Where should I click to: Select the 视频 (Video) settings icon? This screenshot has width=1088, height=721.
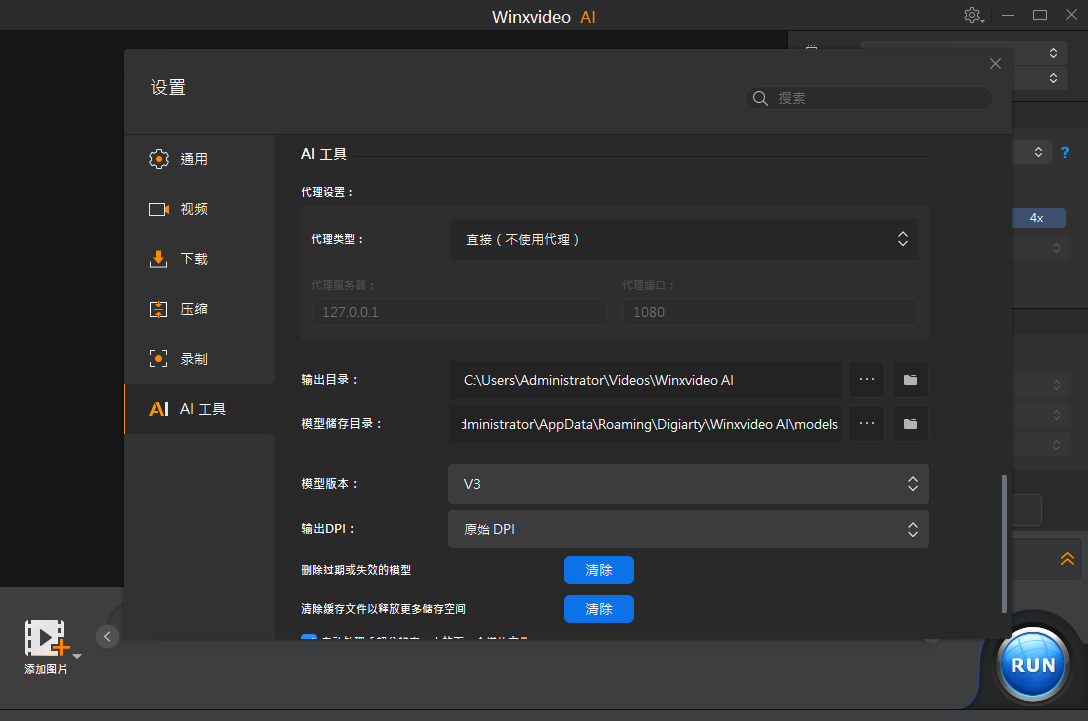(x=158, y=209)
